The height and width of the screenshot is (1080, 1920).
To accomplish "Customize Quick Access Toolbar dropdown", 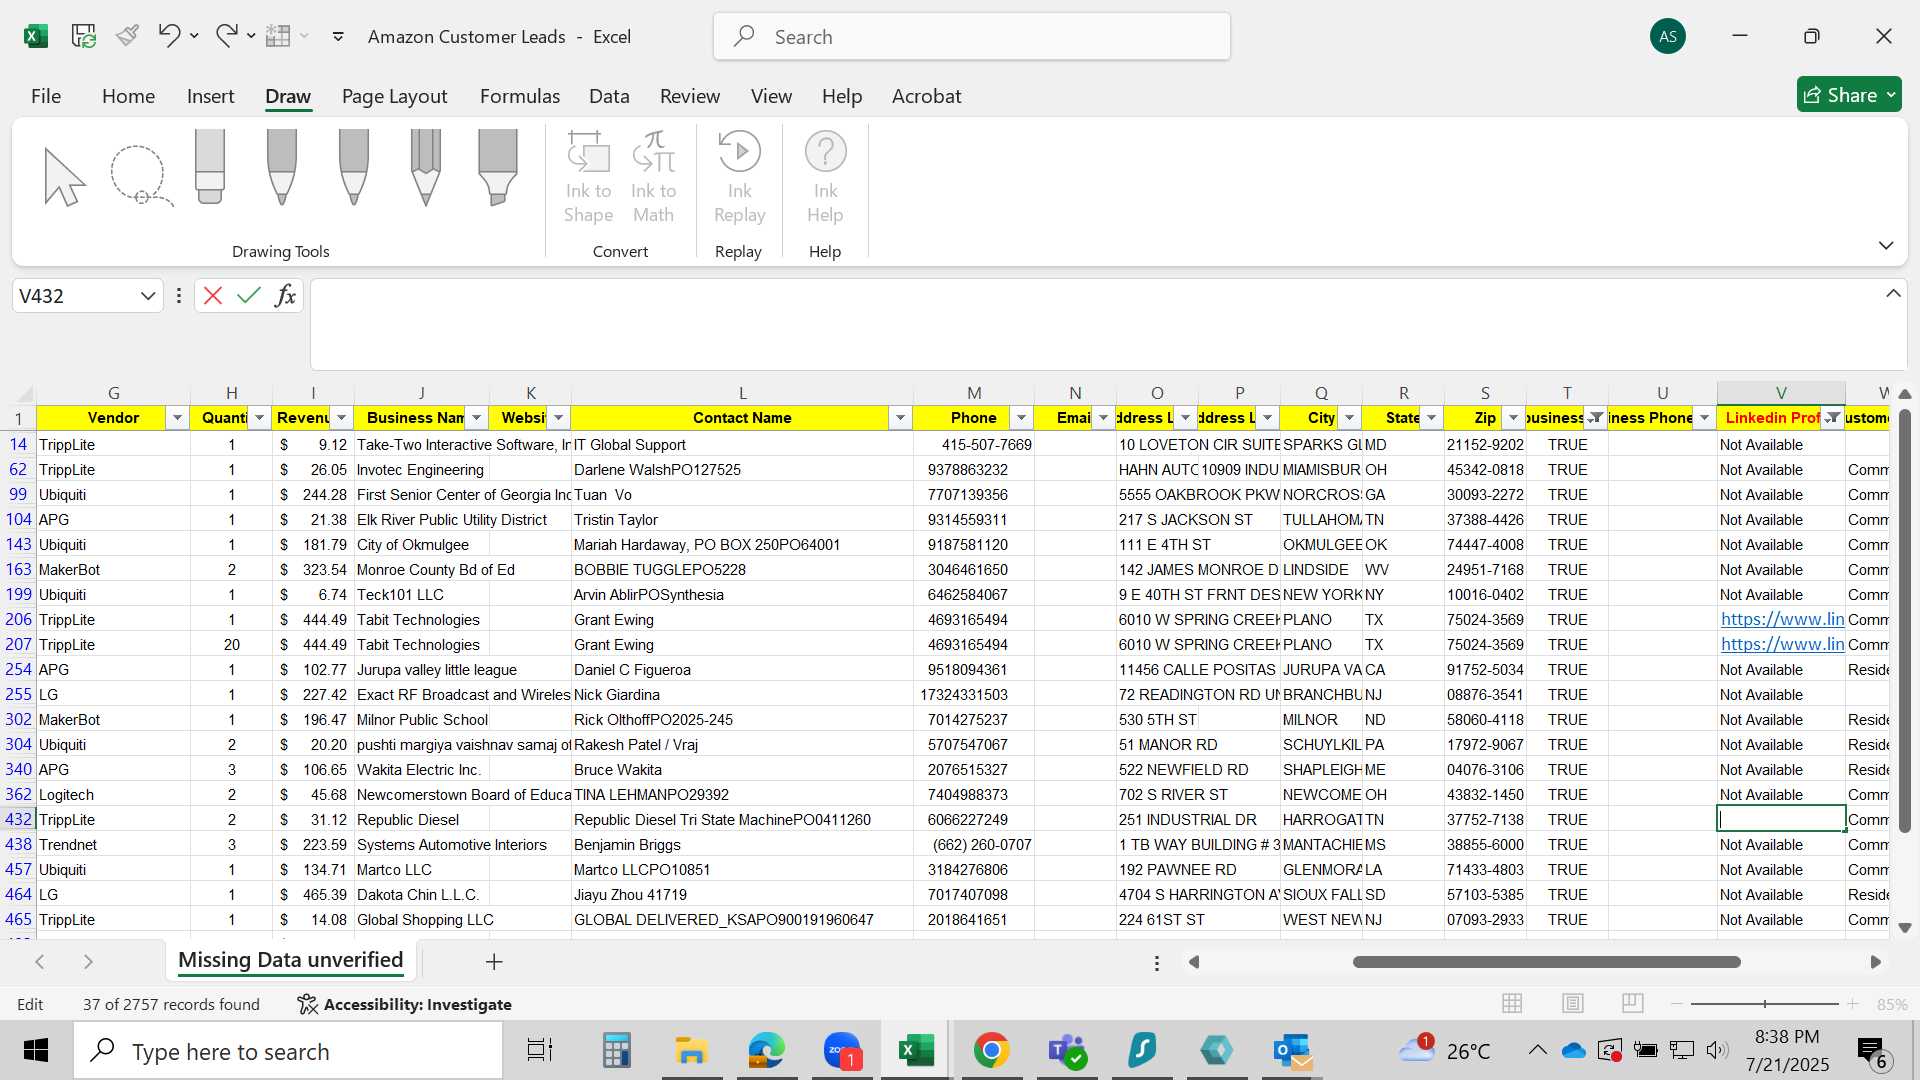I will [338, 36].
